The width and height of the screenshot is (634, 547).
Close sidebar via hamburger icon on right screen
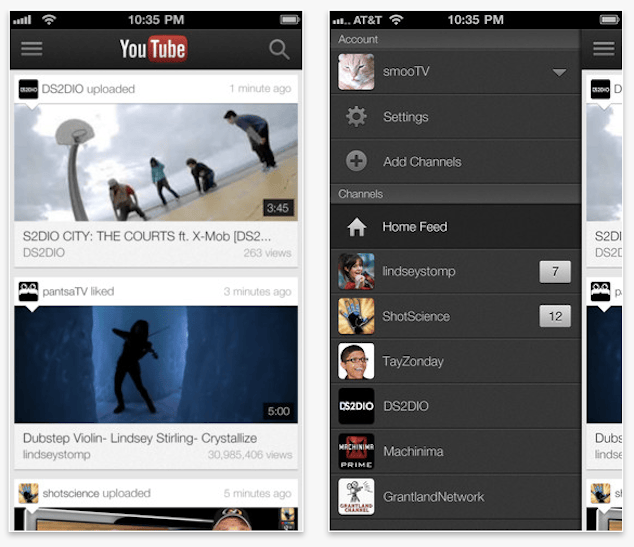[x=604, y=49]
